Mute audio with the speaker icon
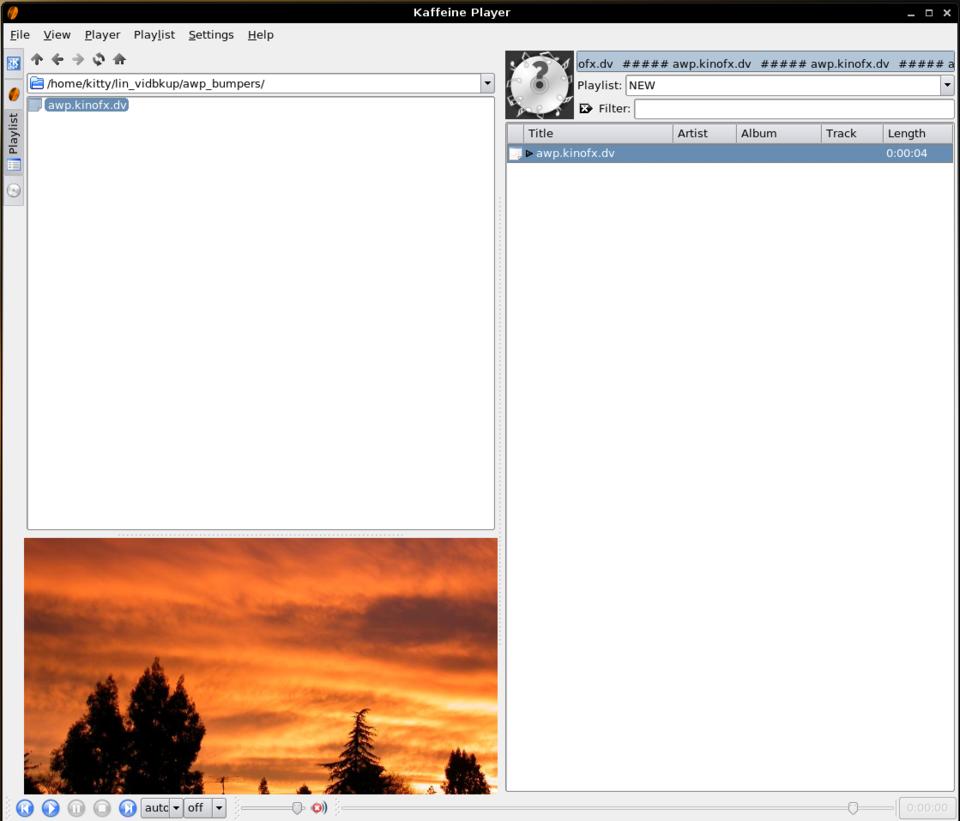This screenshot has width=960, height=821. click(319, 808)
